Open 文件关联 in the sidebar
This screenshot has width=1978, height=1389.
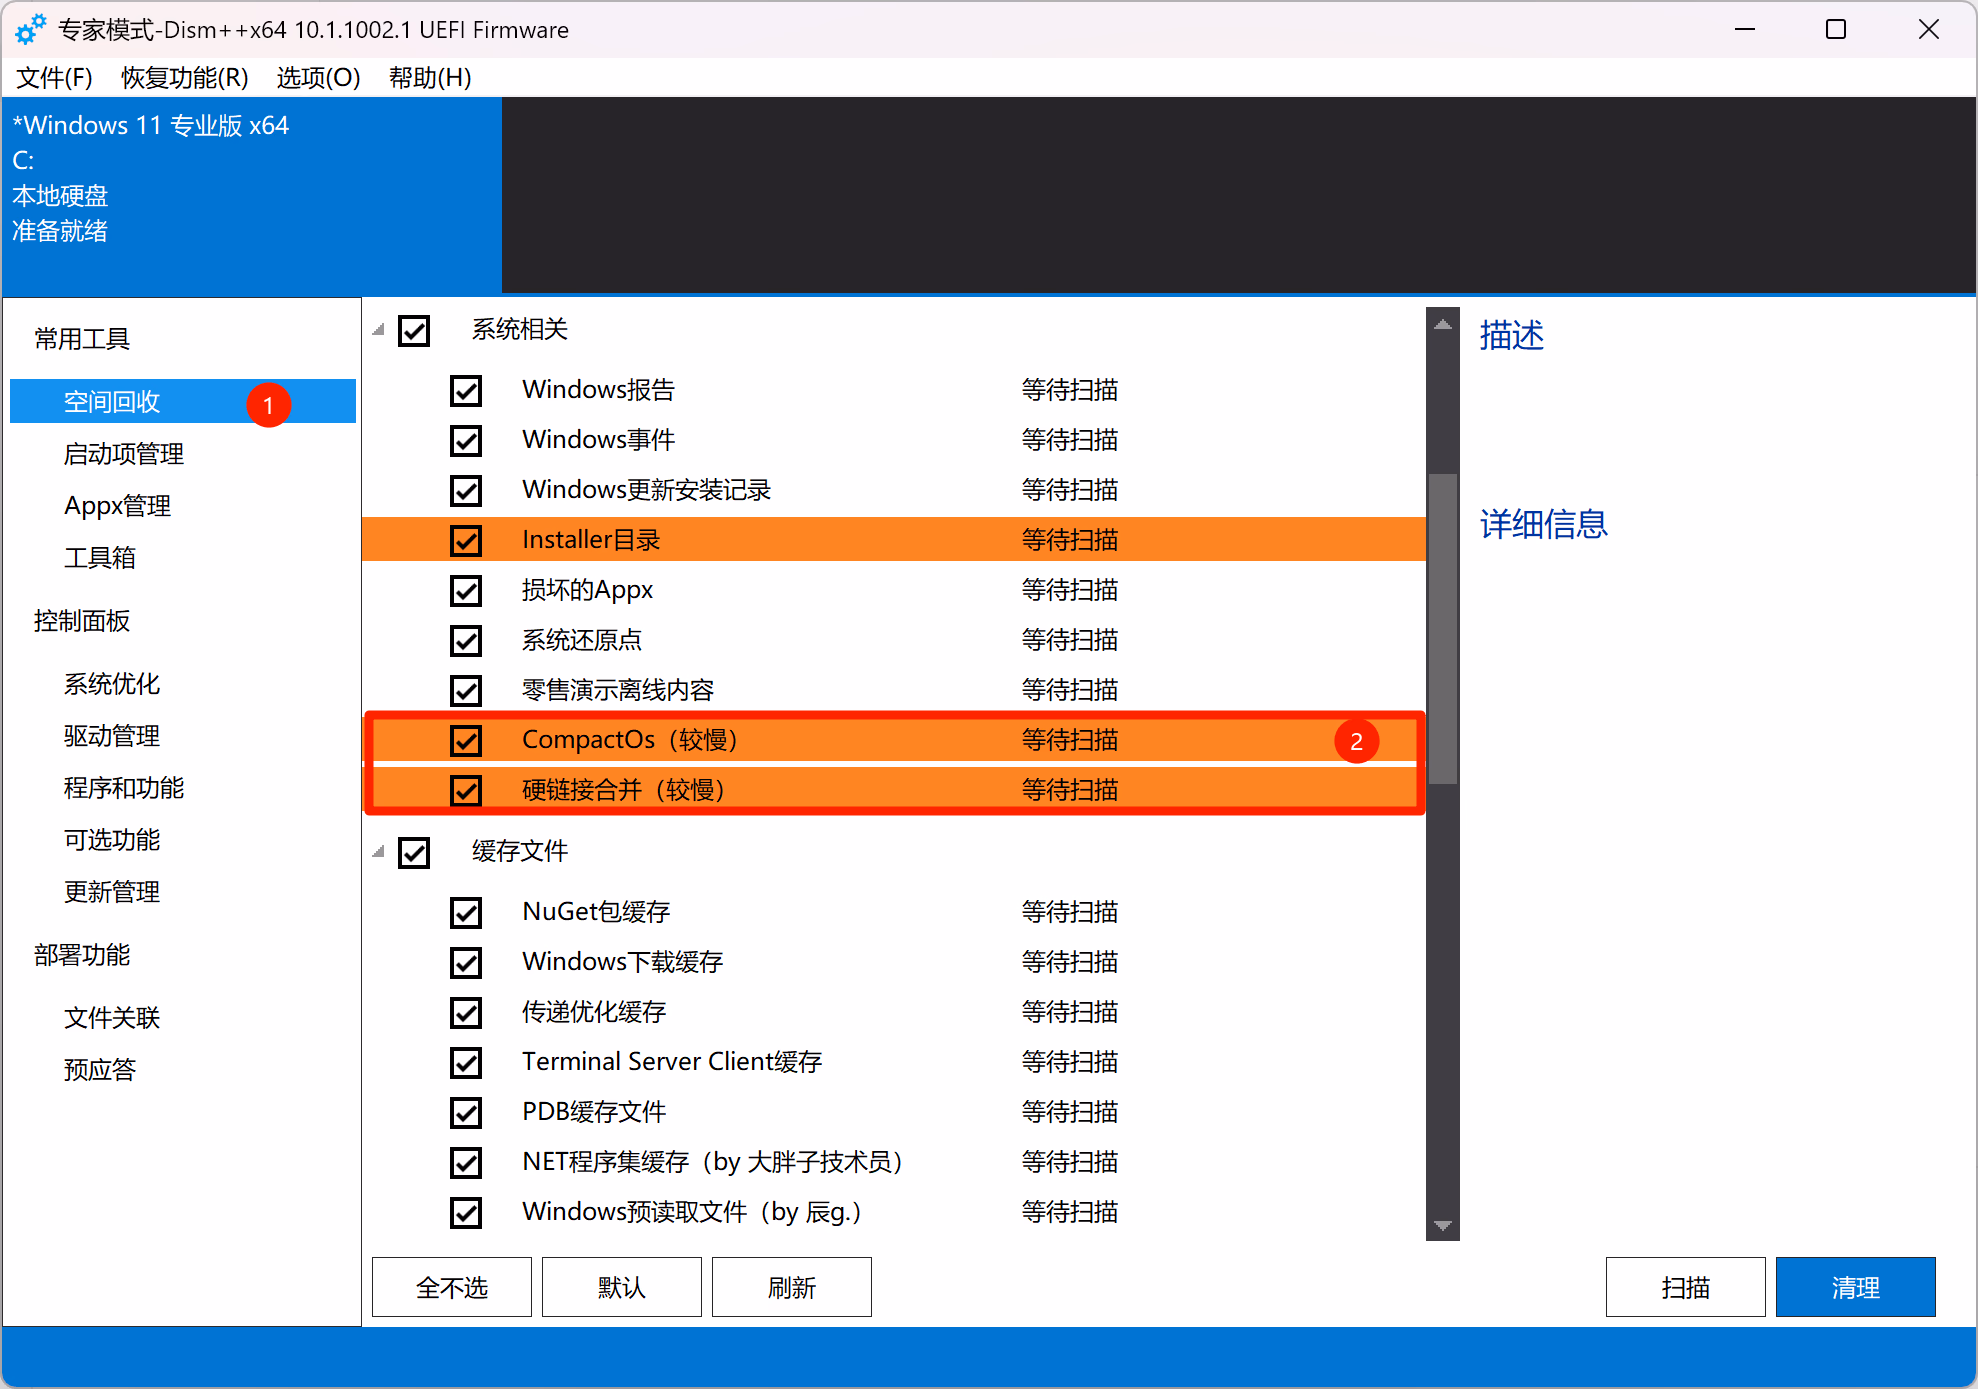[112, 1018]
